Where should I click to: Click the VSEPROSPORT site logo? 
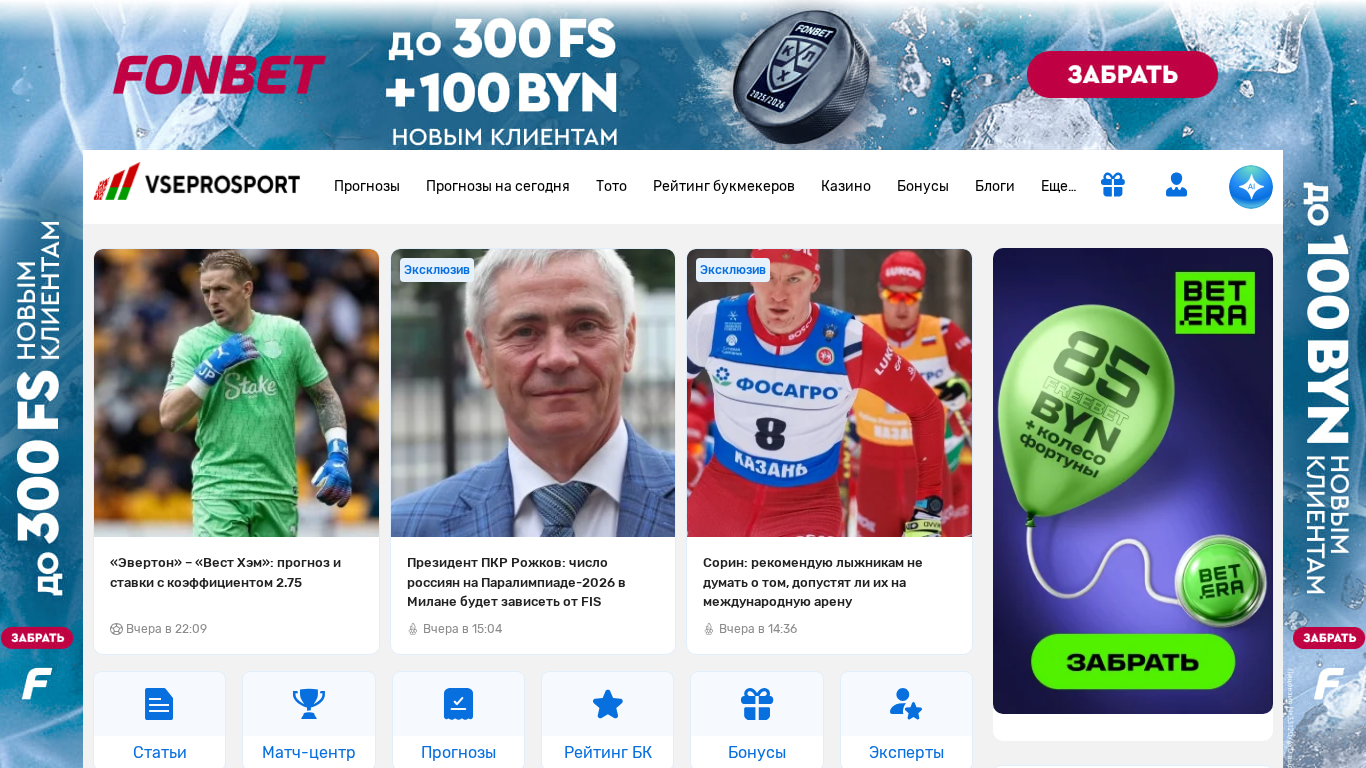coord(197,184)
